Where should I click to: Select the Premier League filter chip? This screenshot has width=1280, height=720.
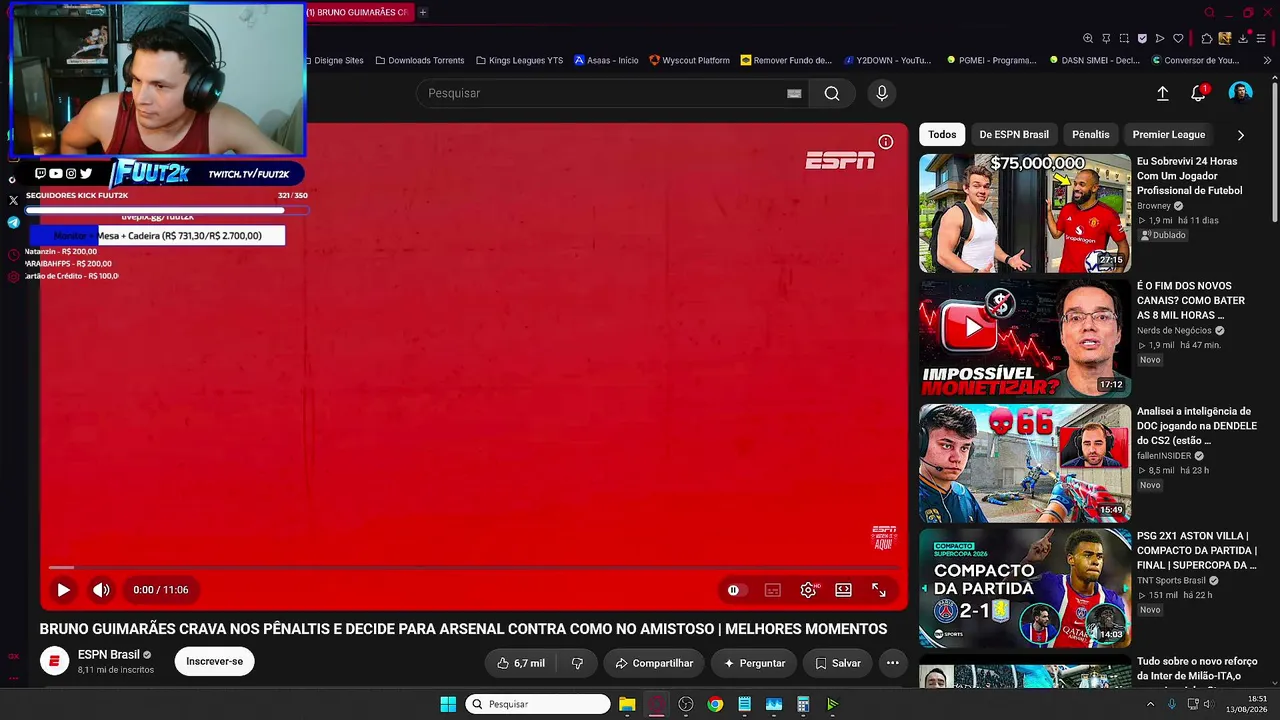click(x=1168, y=135)
